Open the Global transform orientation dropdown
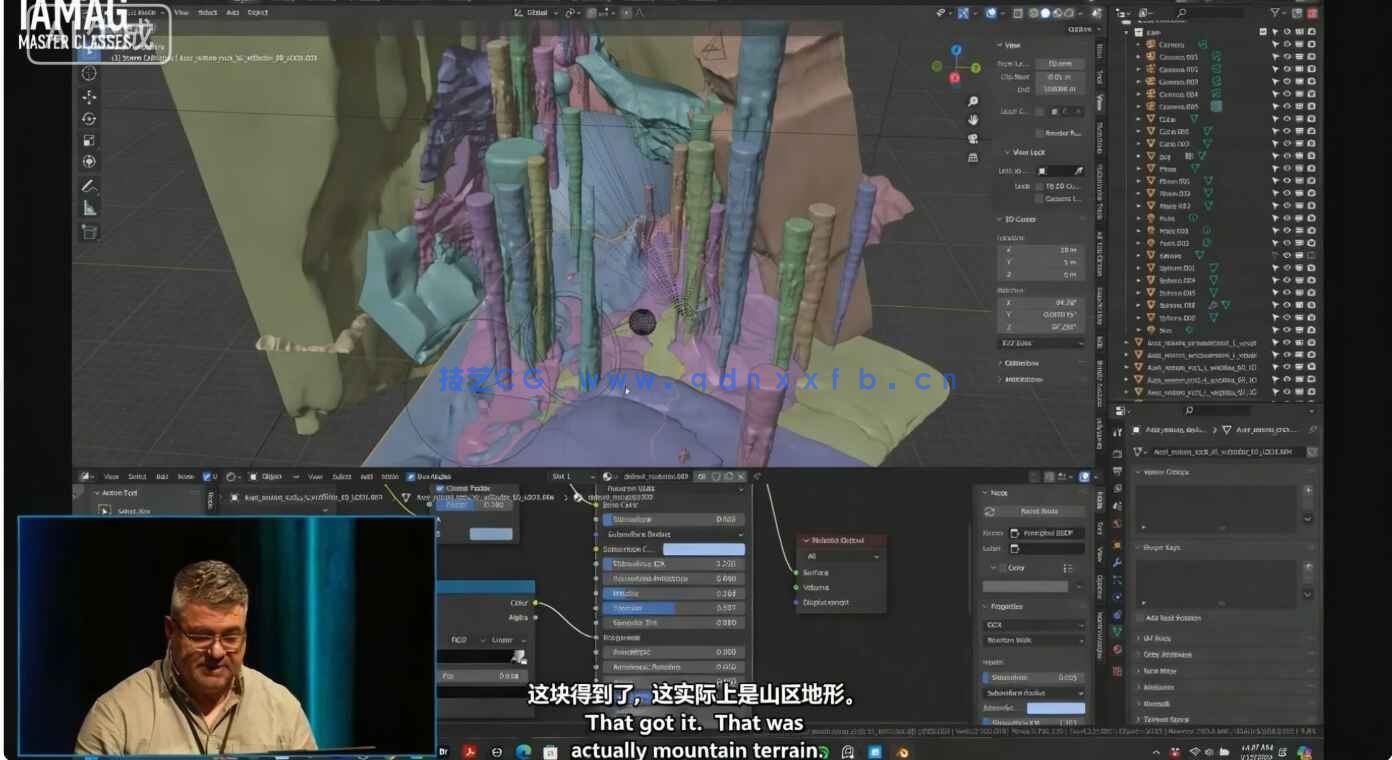This screenshot has height=760, width=1392. (539, 13)
